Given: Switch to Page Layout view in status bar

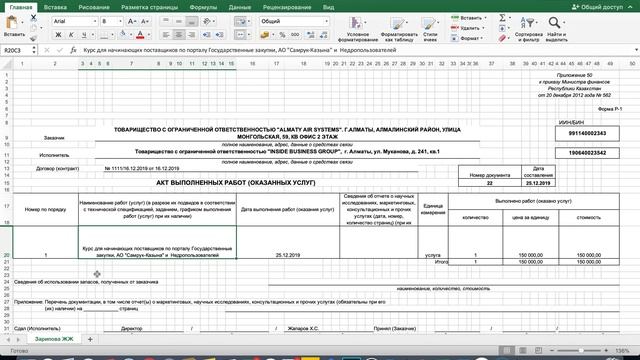Looking at the screenshot, I should tap(522, 351).
